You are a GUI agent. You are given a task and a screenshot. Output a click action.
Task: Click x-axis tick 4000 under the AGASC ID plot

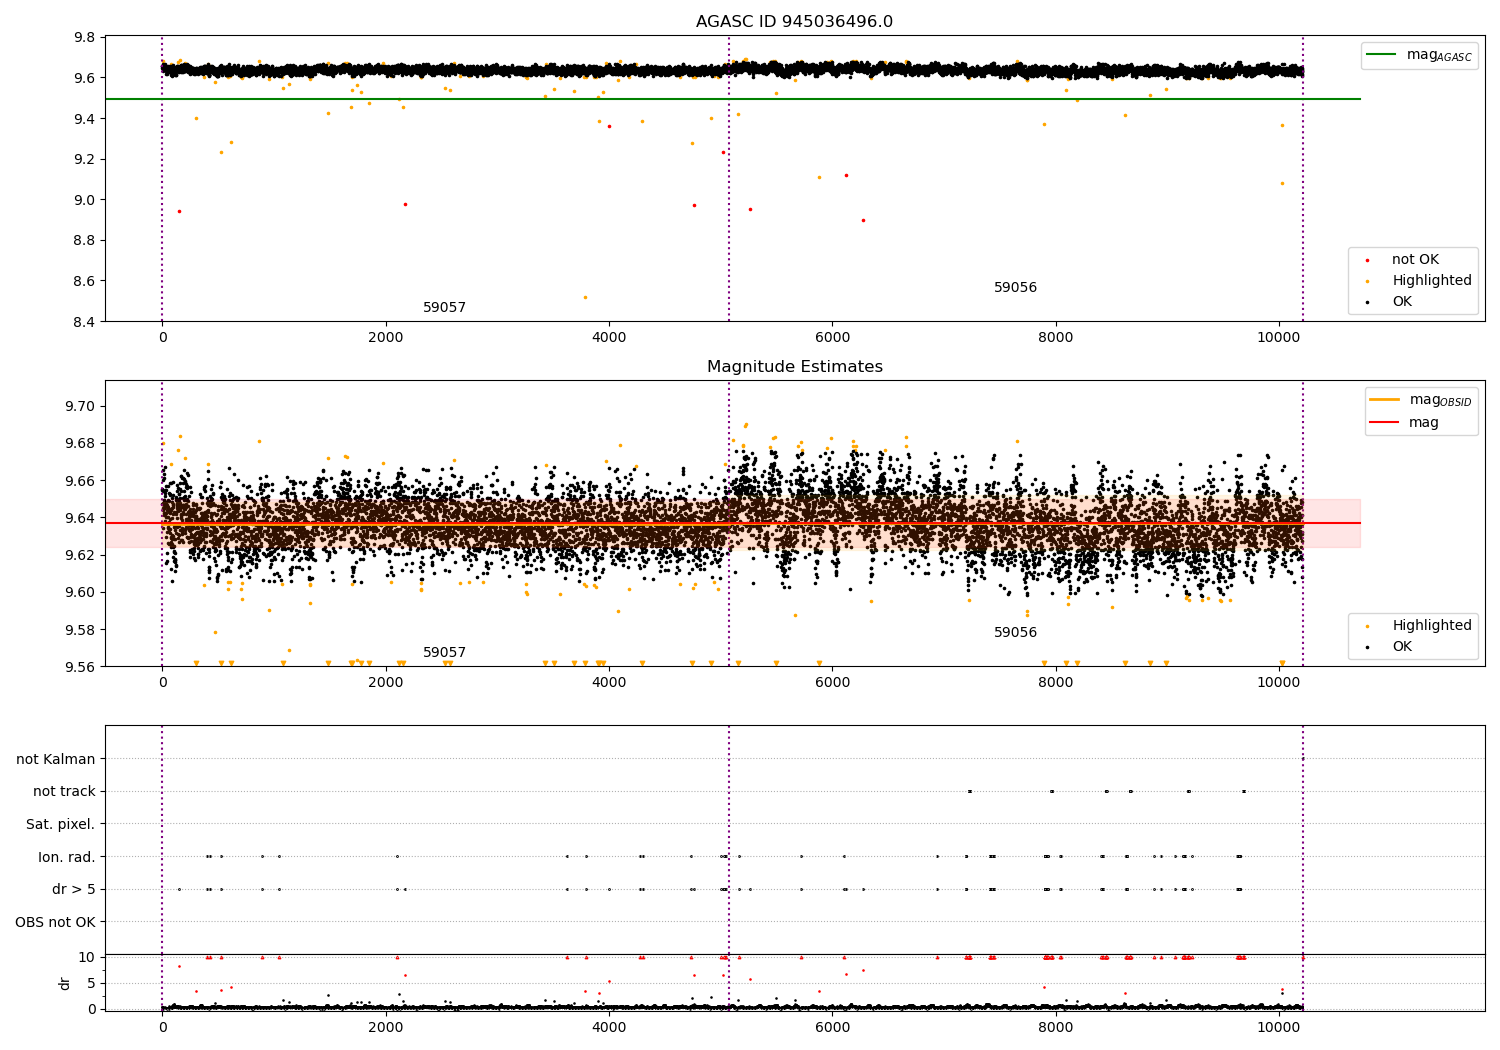click(609, 338)
